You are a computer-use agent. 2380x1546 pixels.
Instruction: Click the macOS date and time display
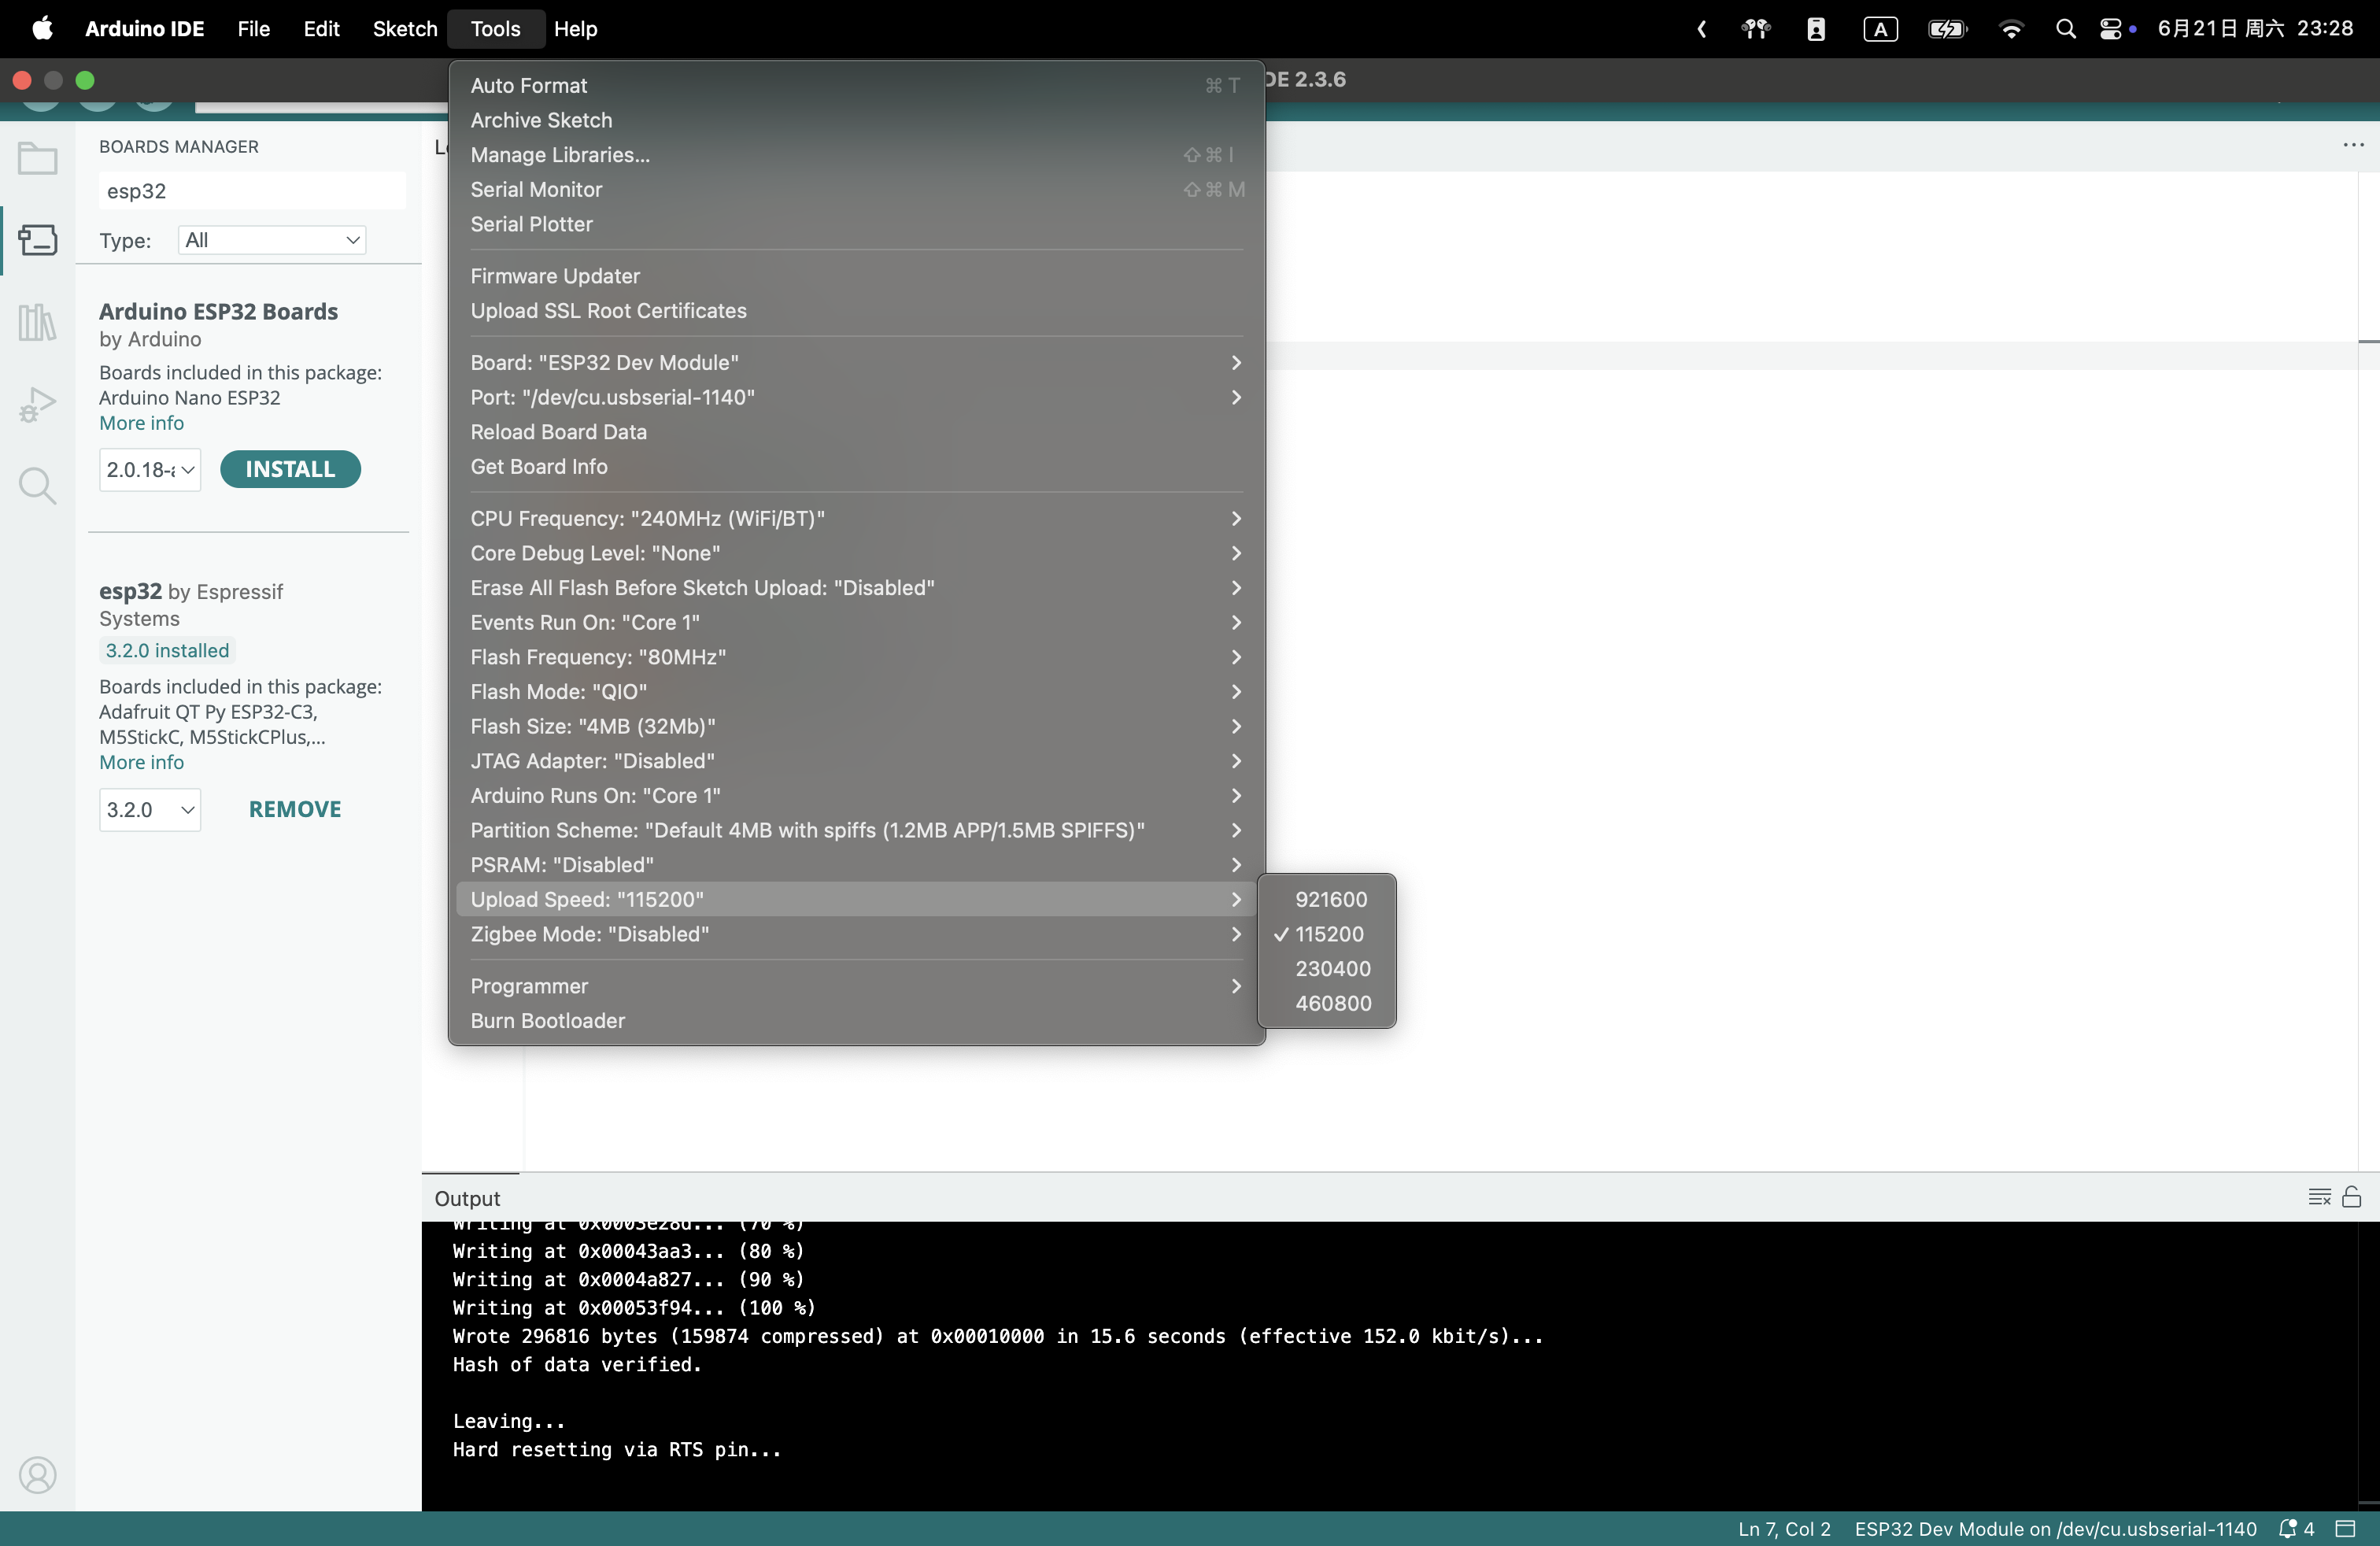[2255, 29]
